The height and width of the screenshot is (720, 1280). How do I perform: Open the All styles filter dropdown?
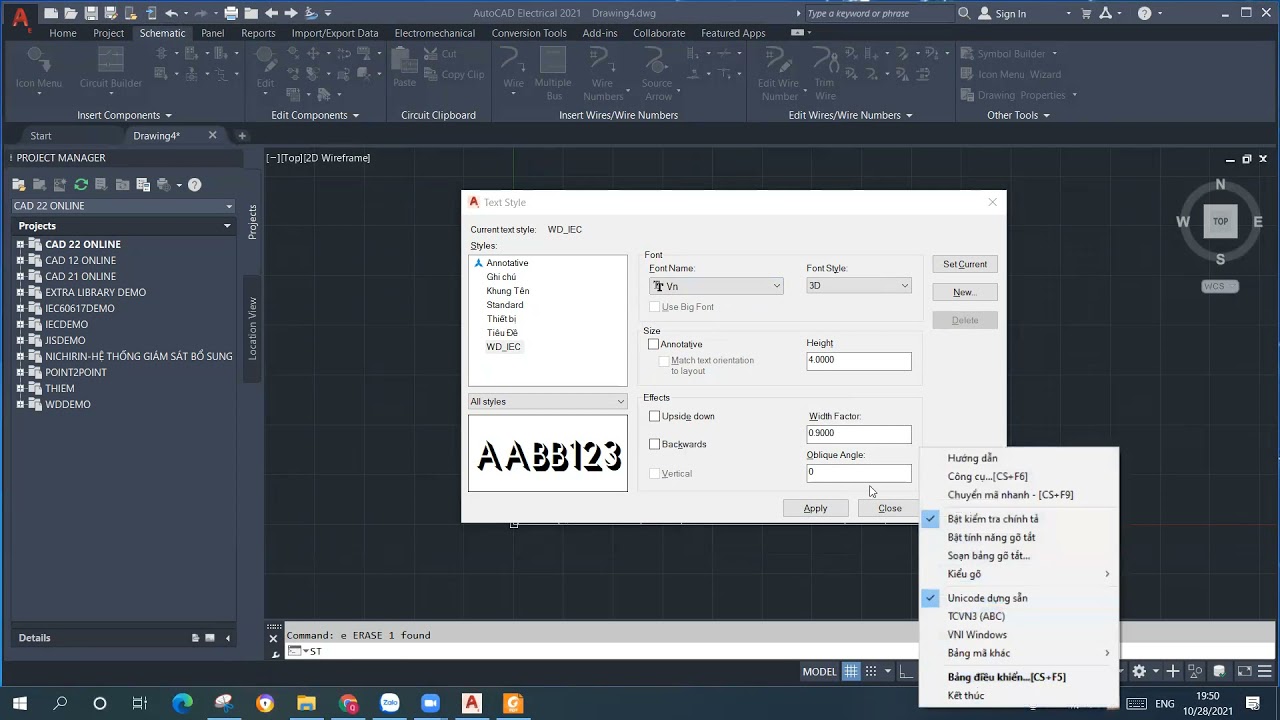[548, 401]
